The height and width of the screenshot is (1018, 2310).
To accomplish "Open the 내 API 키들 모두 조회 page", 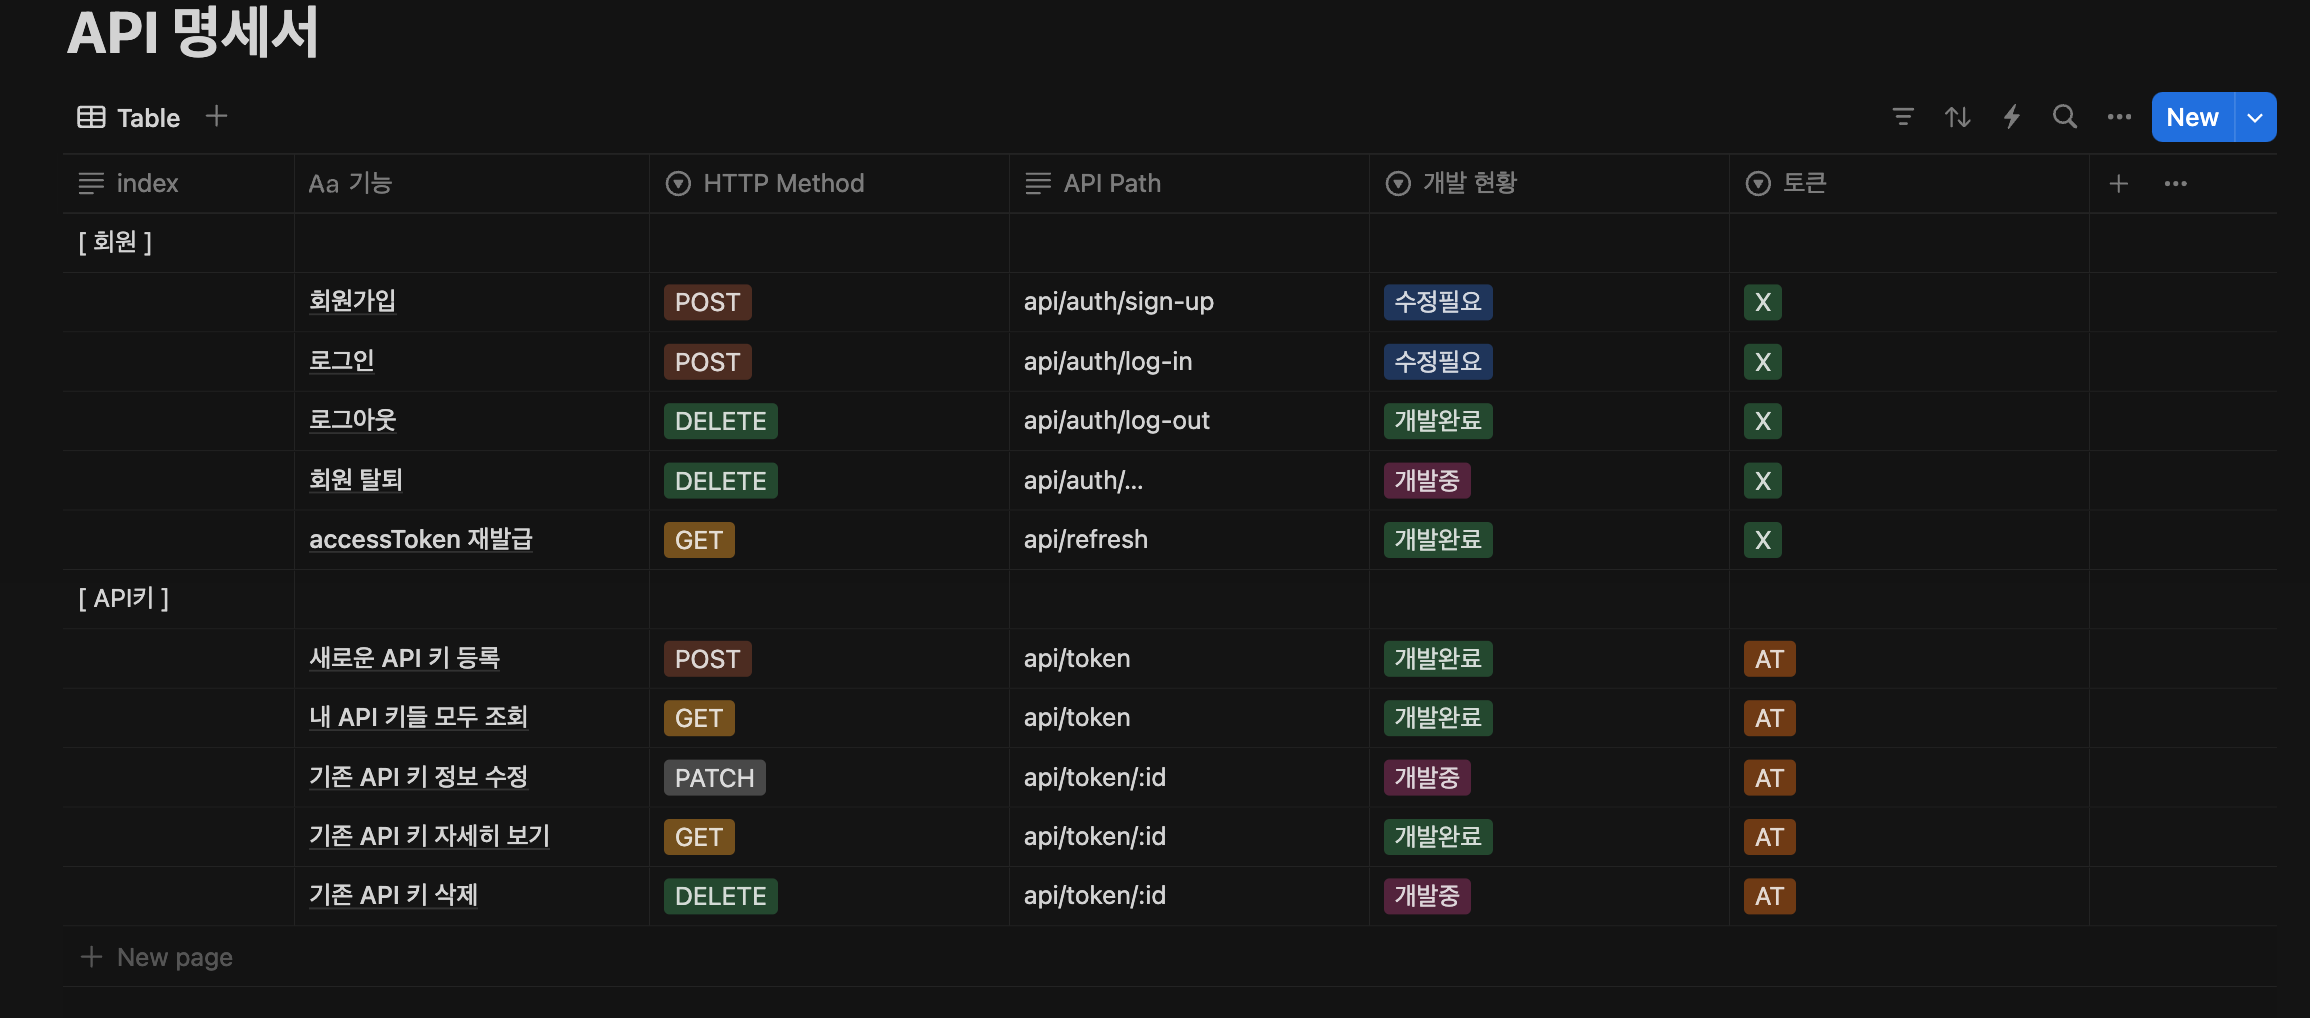I will [418, 717].
